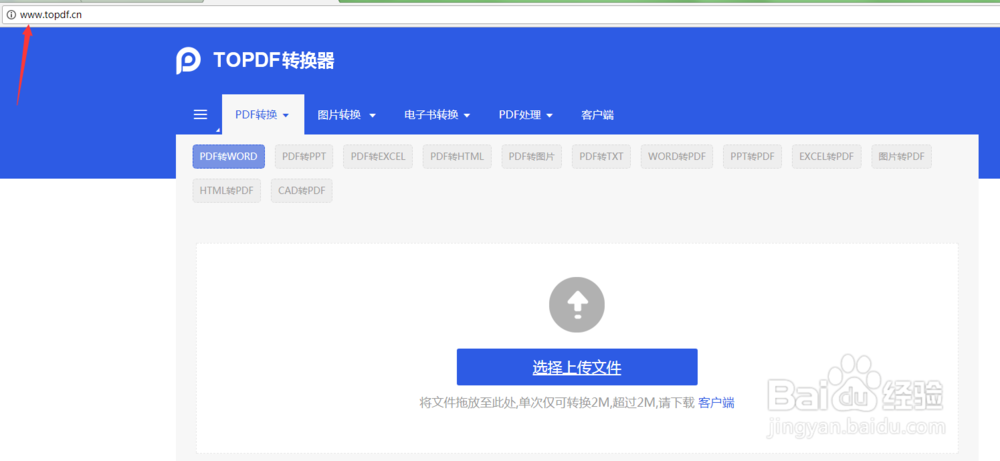Screen dimensions: 1000x461
Task: Select the PDF转HTML option
Action: 457,156
